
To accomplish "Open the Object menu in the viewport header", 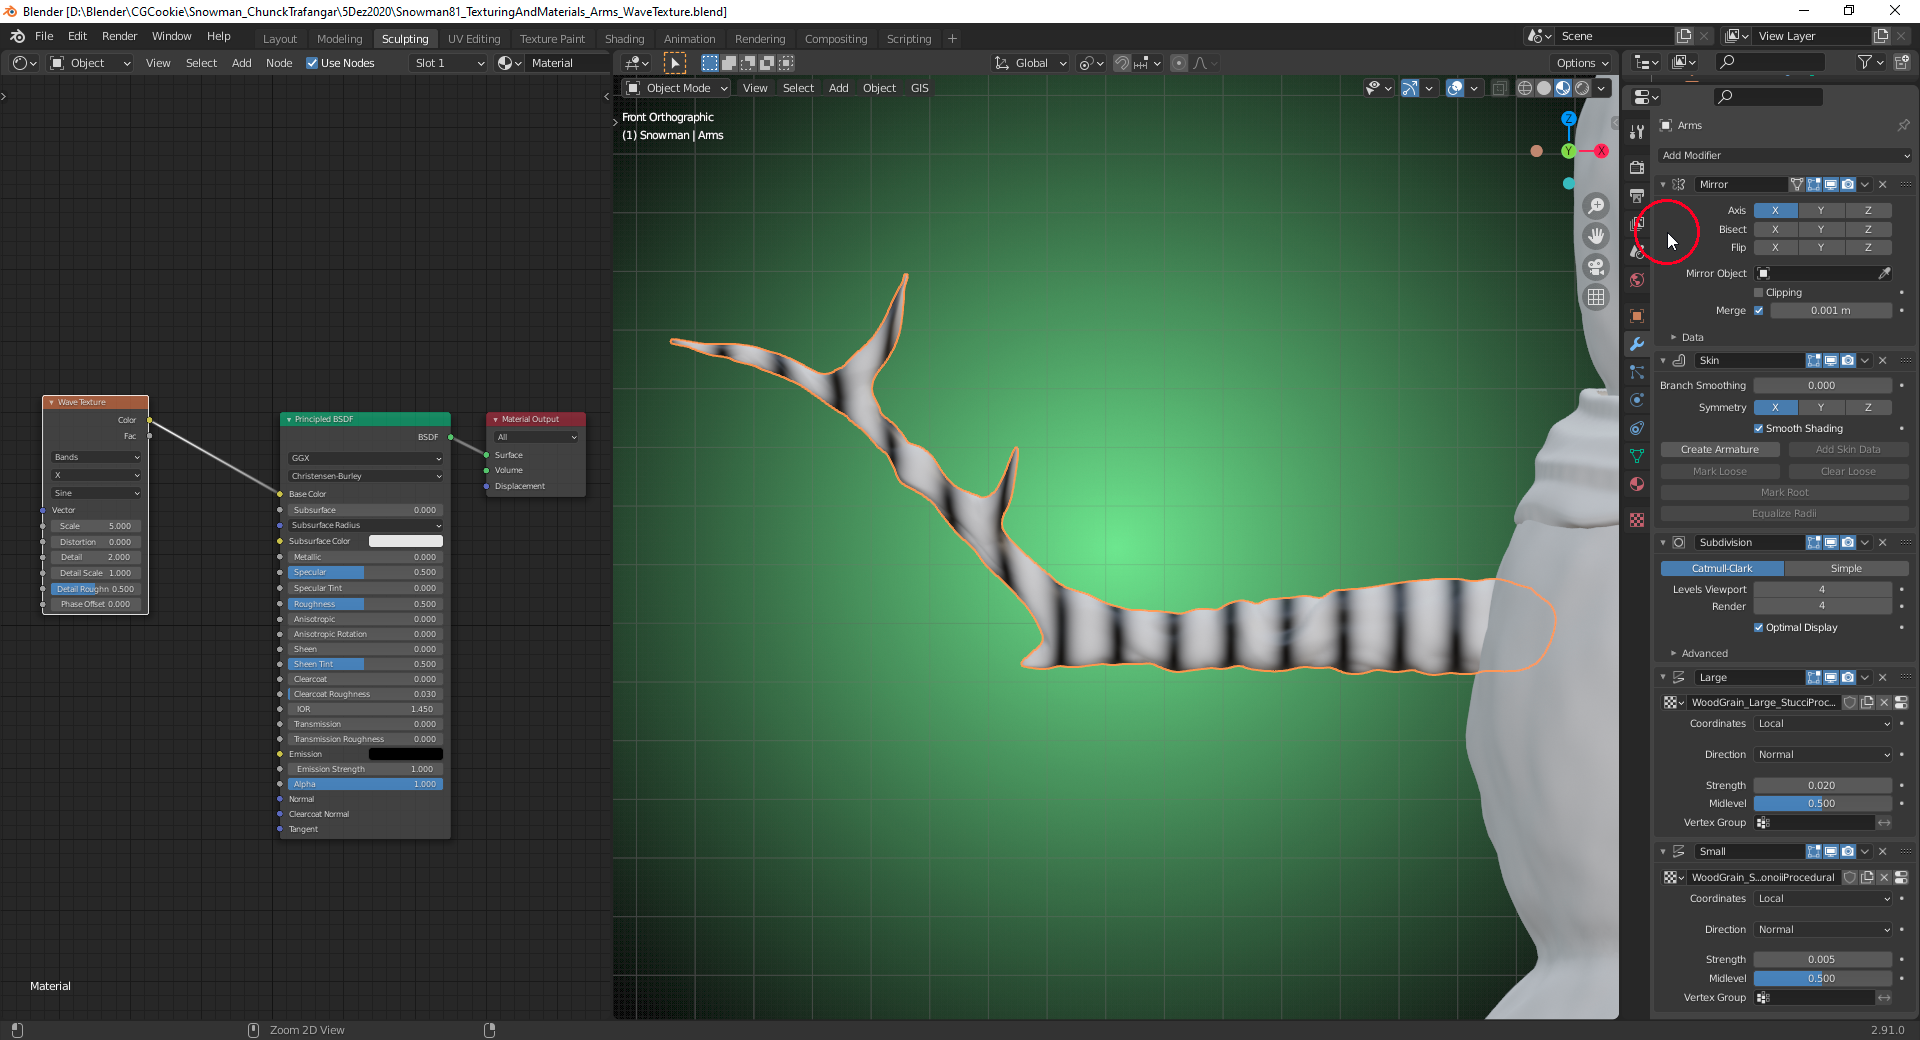I will 879,88.
